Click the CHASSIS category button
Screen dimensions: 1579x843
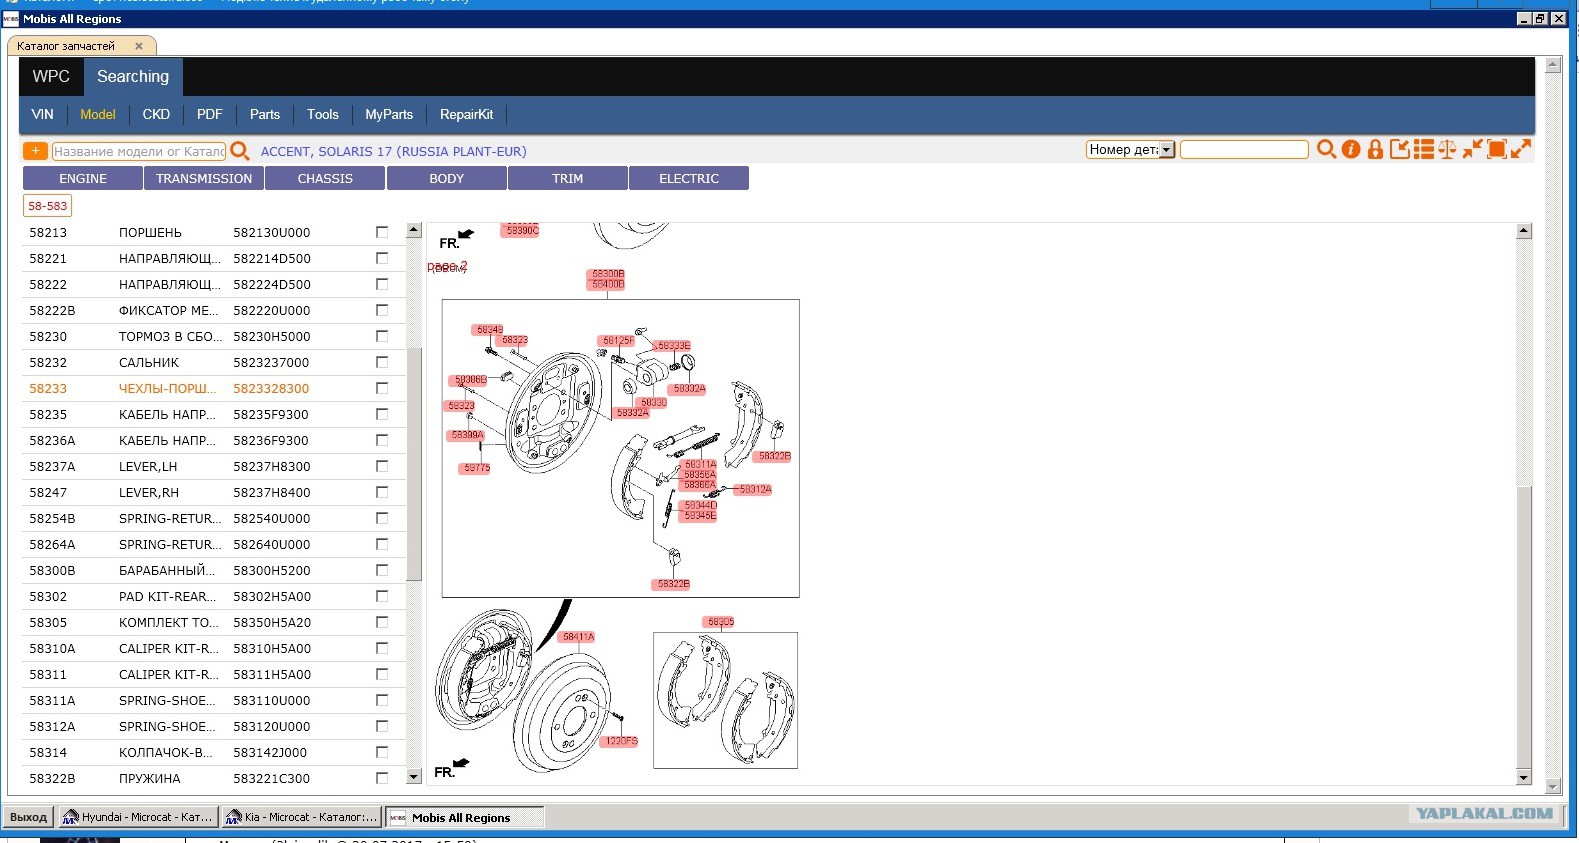[x=325, y=178]
